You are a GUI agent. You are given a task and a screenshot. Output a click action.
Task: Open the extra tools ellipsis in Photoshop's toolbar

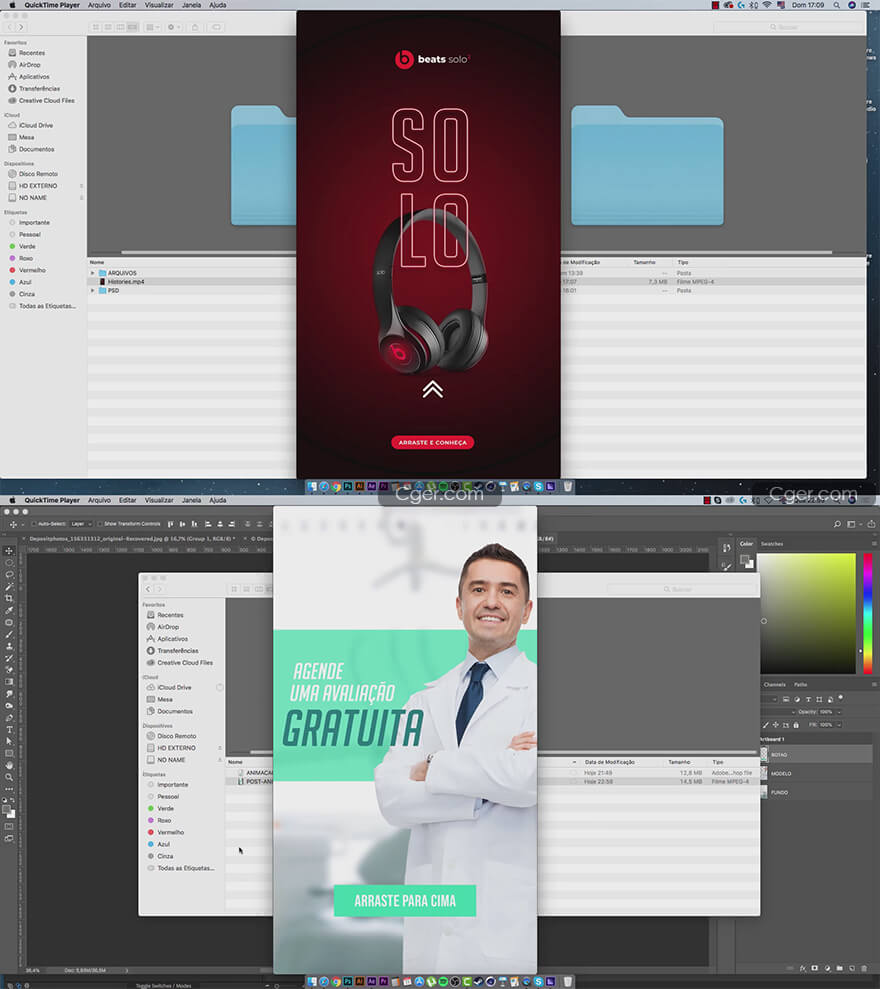point(9,789)
